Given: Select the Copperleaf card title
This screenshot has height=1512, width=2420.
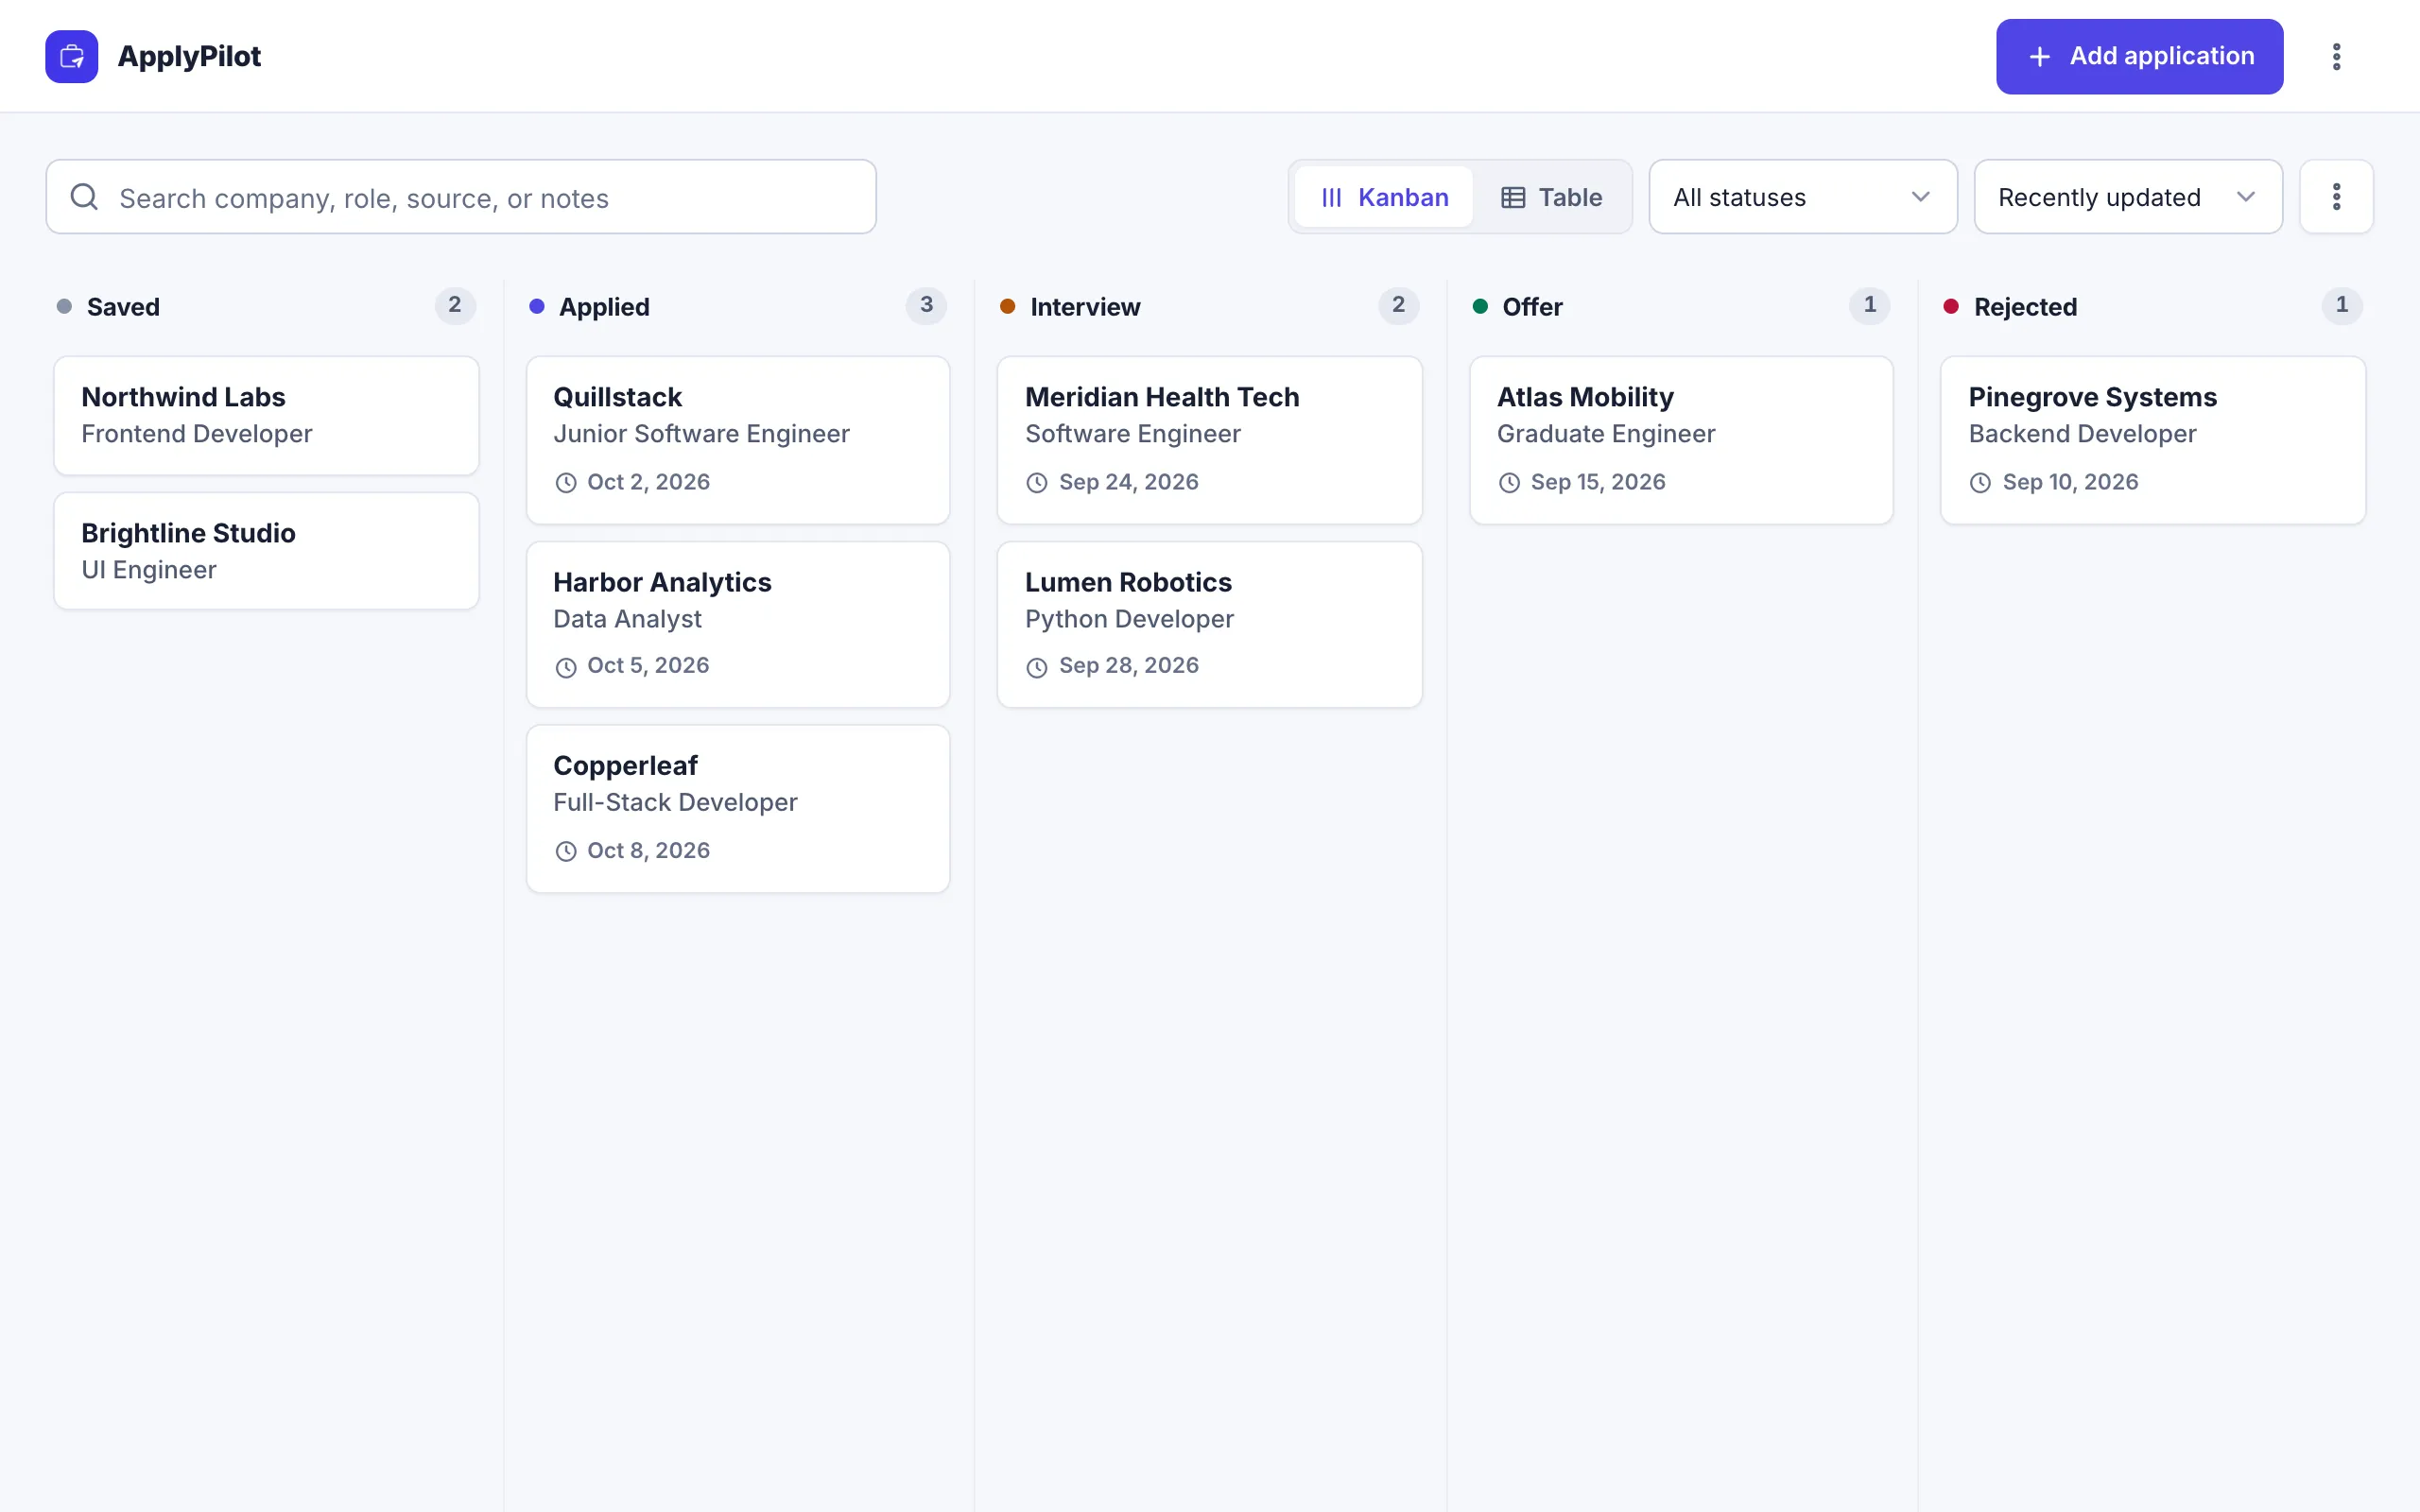Looking at the screenshot, I should click(x=625, y=765).
